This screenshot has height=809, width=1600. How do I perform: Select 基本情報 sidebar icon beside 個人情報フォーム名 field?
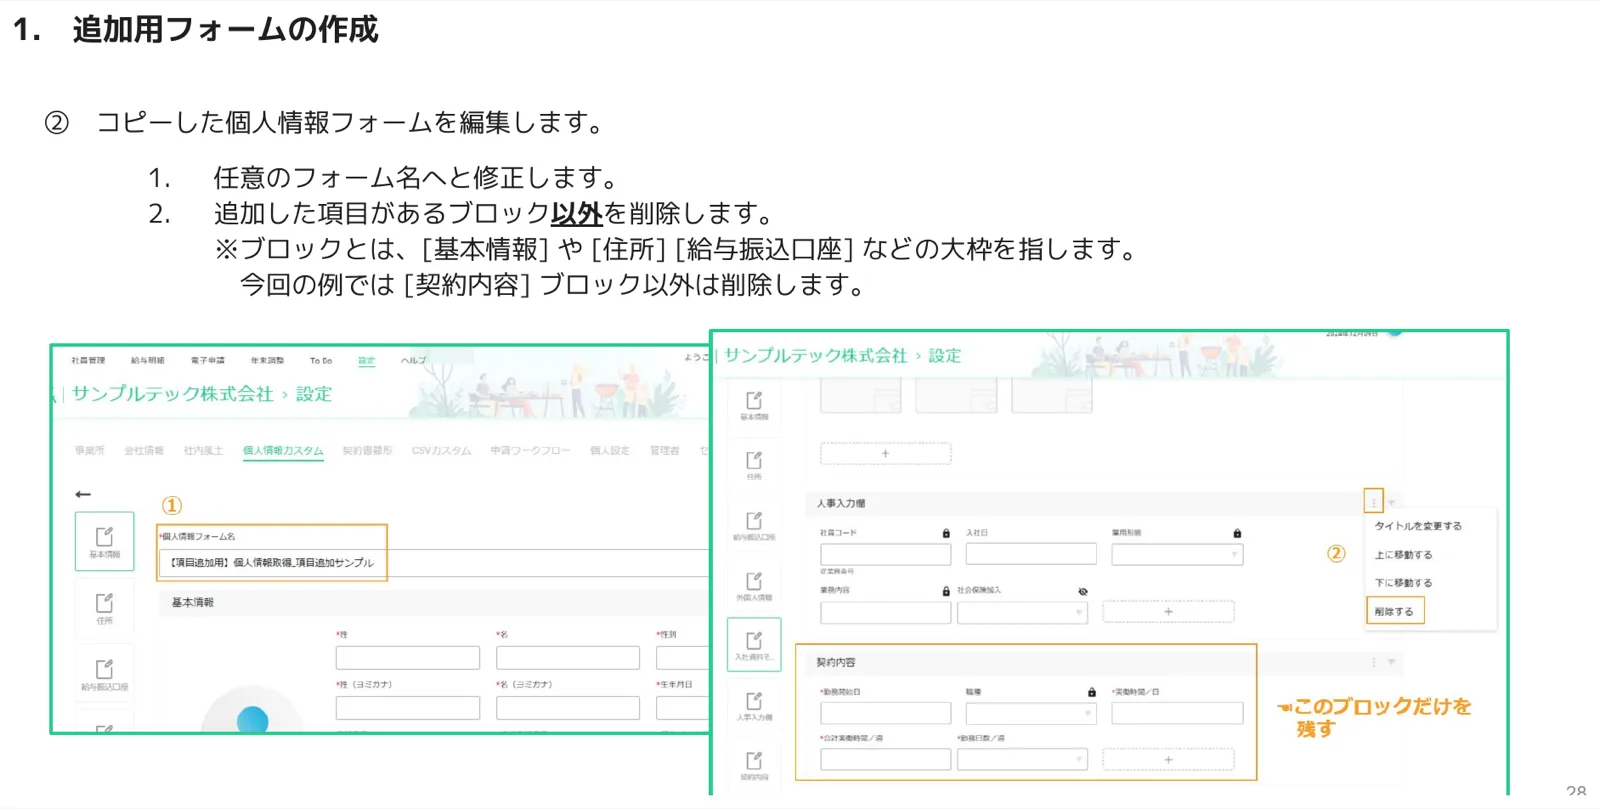pos(104,541)
